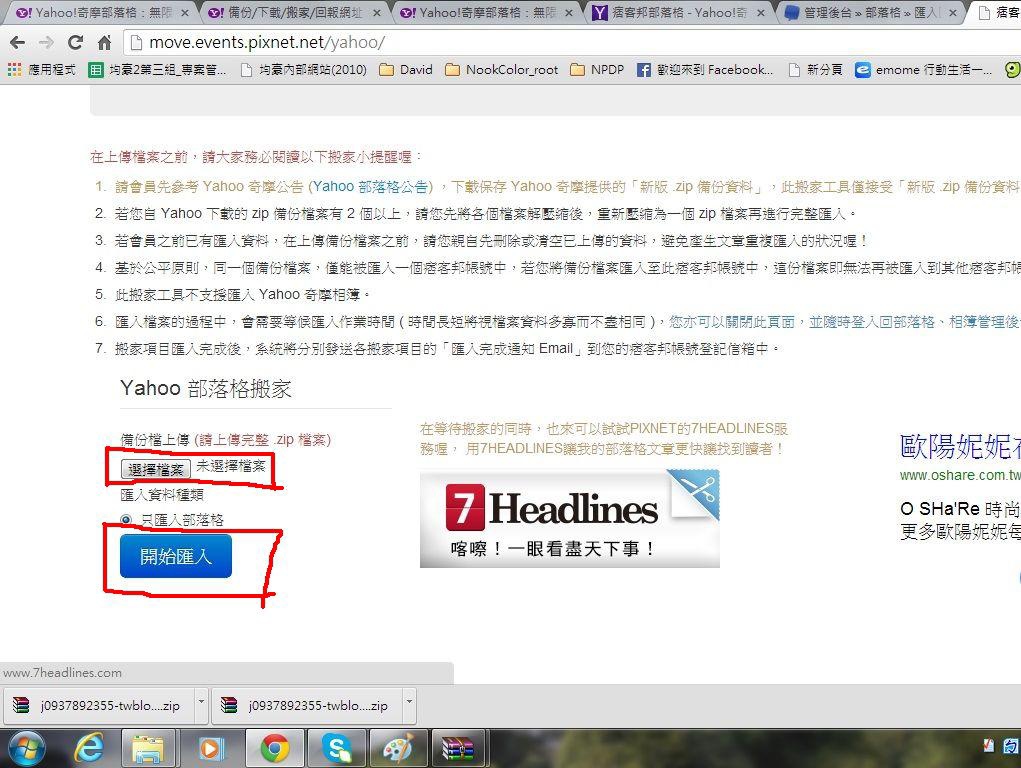This screenshot has width=1021, height=768.
Task: Open the Facebook bookmark
Action: point(705,70)
